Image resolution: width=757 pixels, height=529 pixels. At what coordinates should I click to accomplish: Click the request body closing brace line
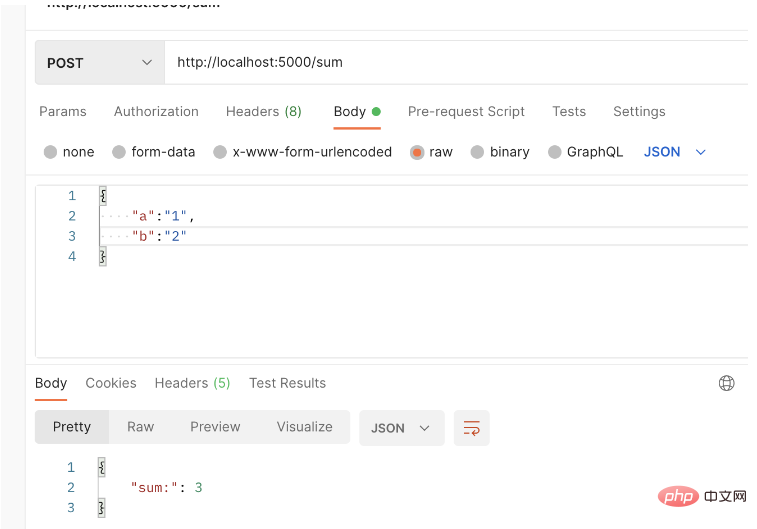click(103, 257)
